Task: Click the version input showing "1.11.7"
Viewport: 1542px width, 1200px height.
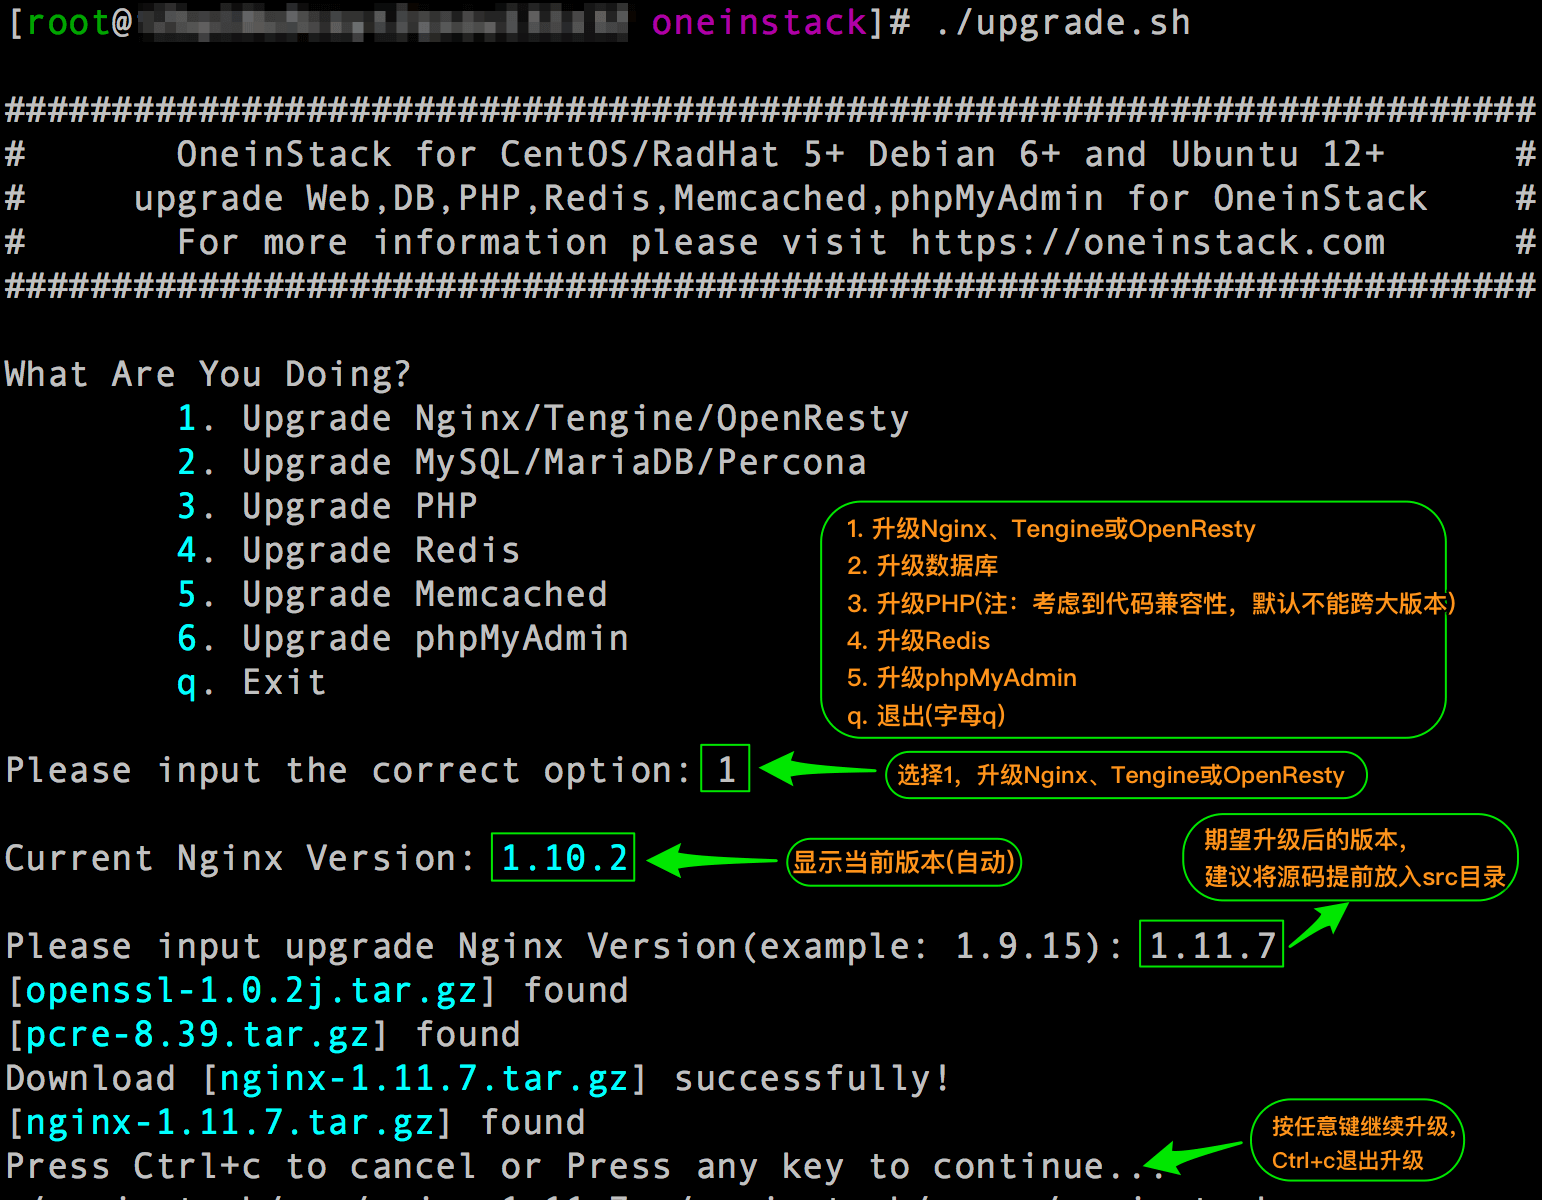Action: pyautogui.click(x=1210, y=944)
